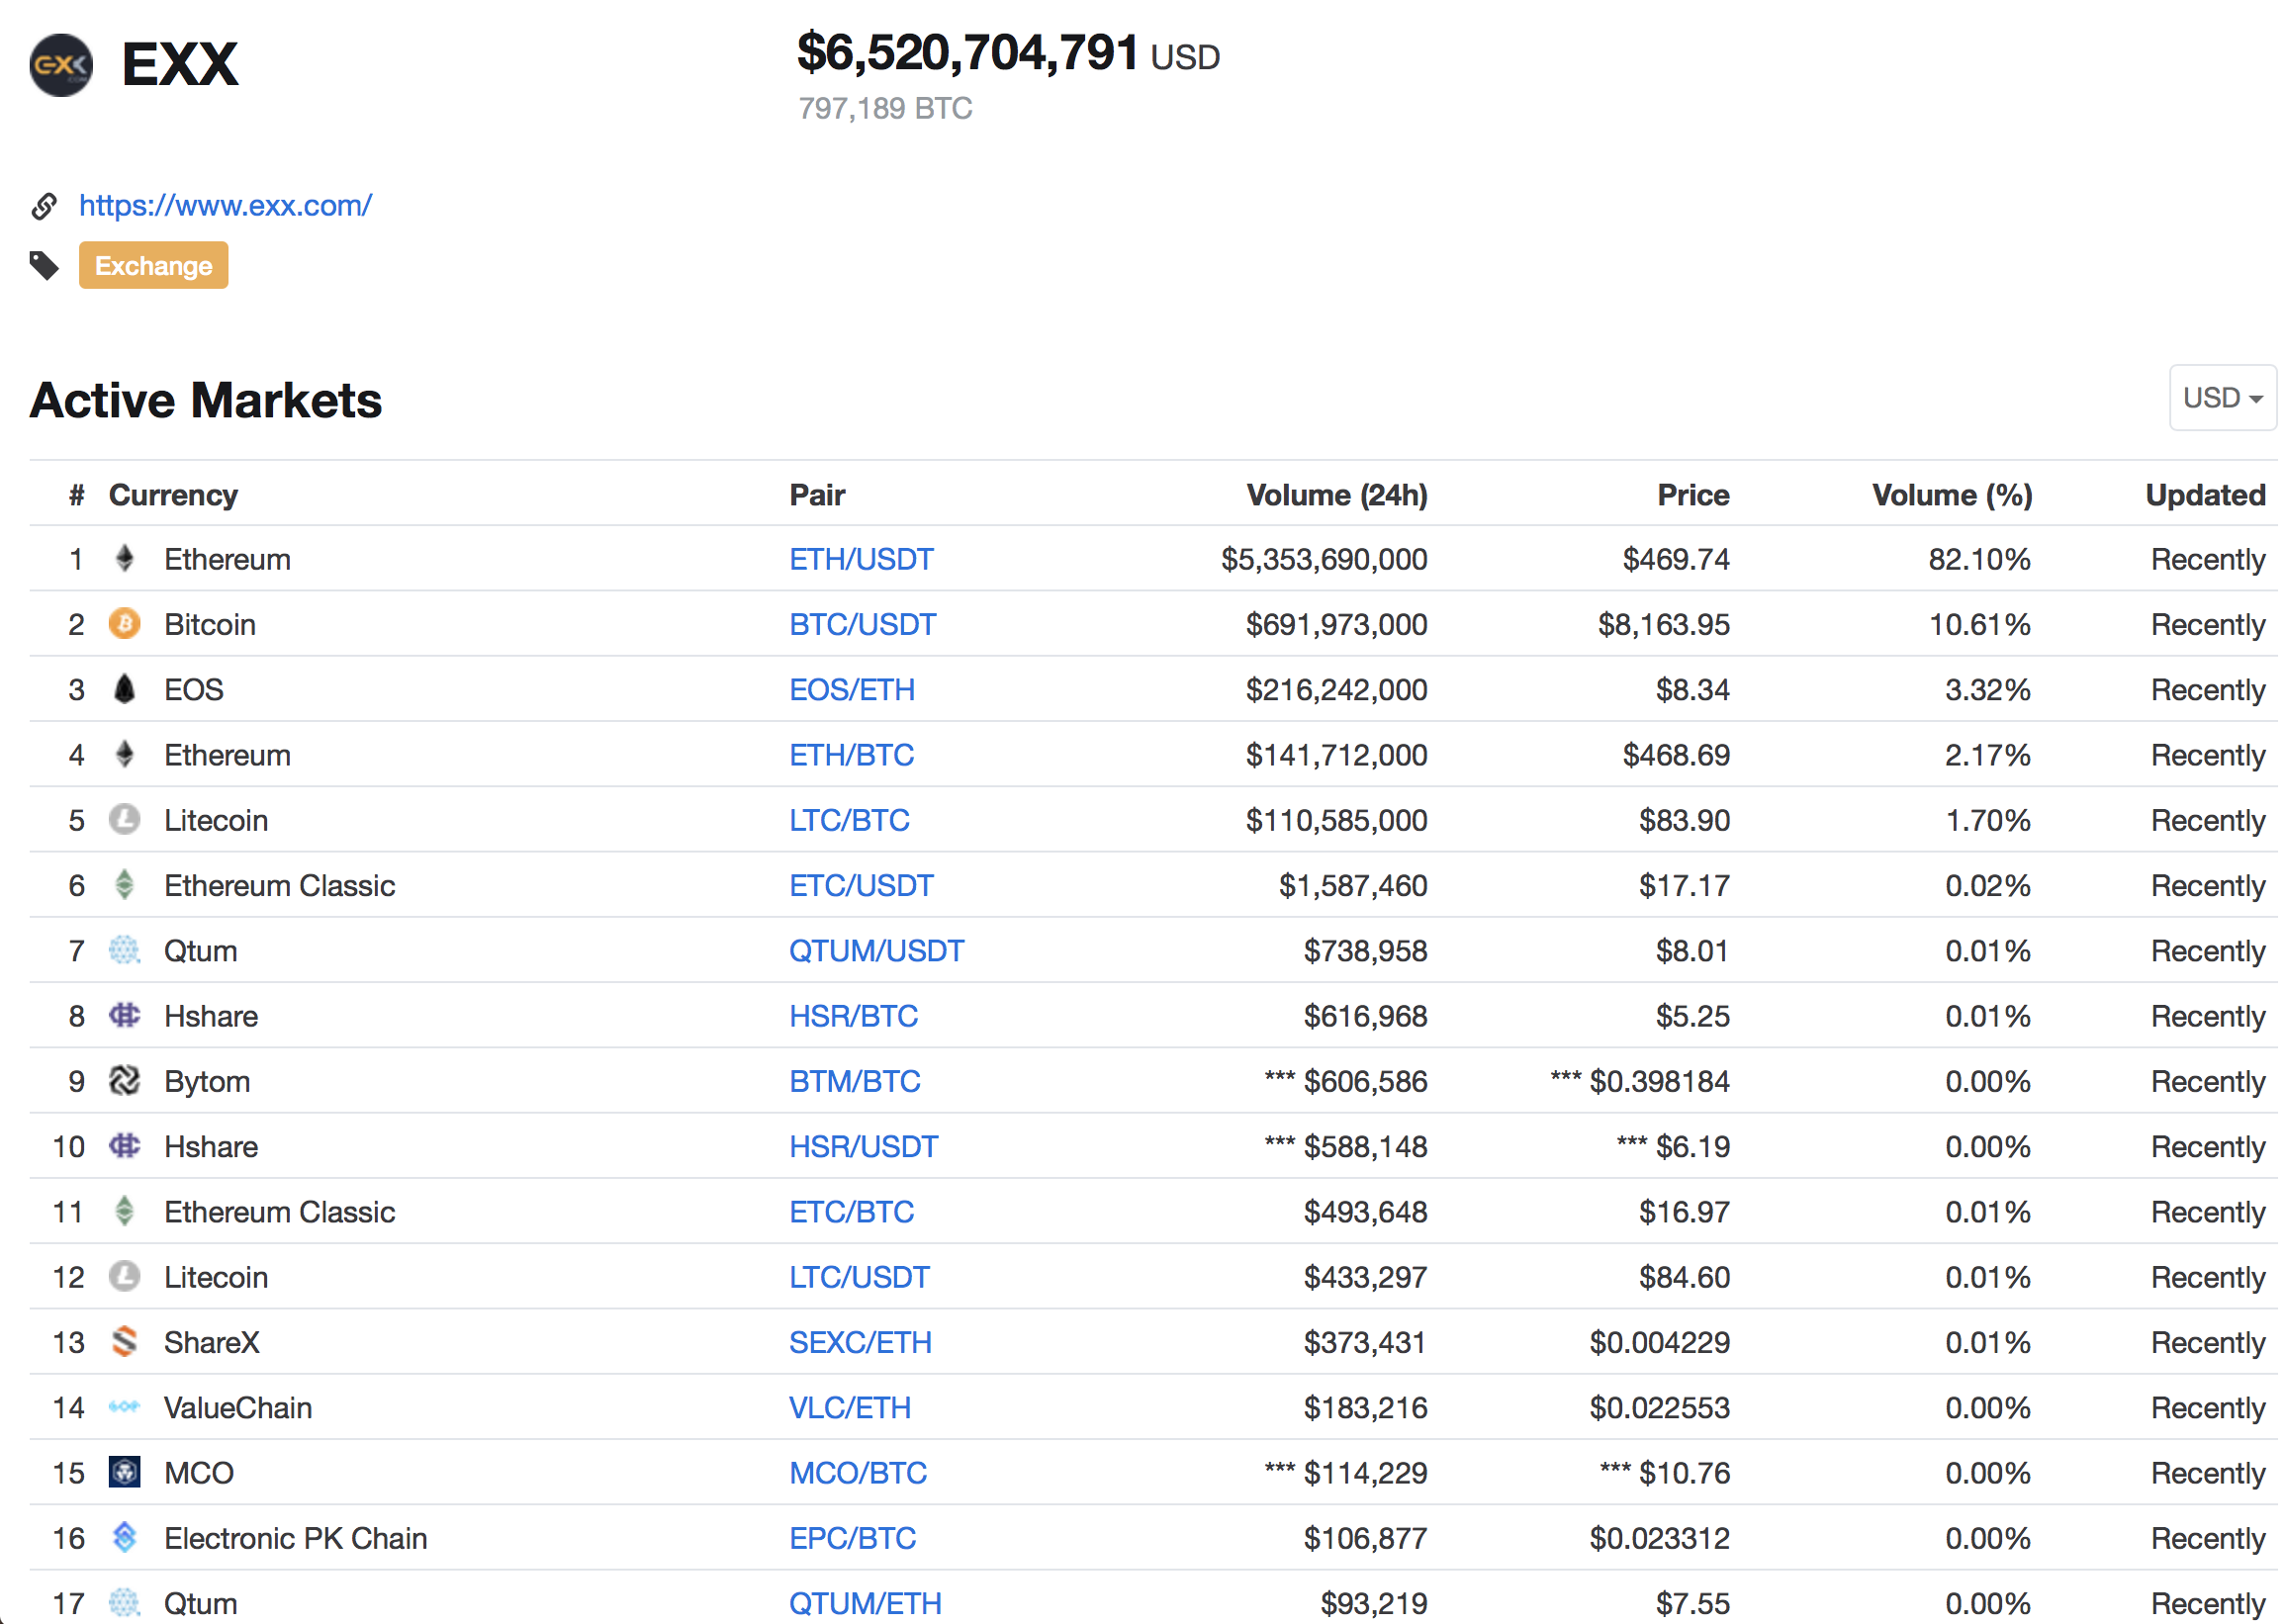This screenshot has height=1624, width=2285.
Task: Click the Ethereum Classic icon in row 6
Action: point(124,885)
